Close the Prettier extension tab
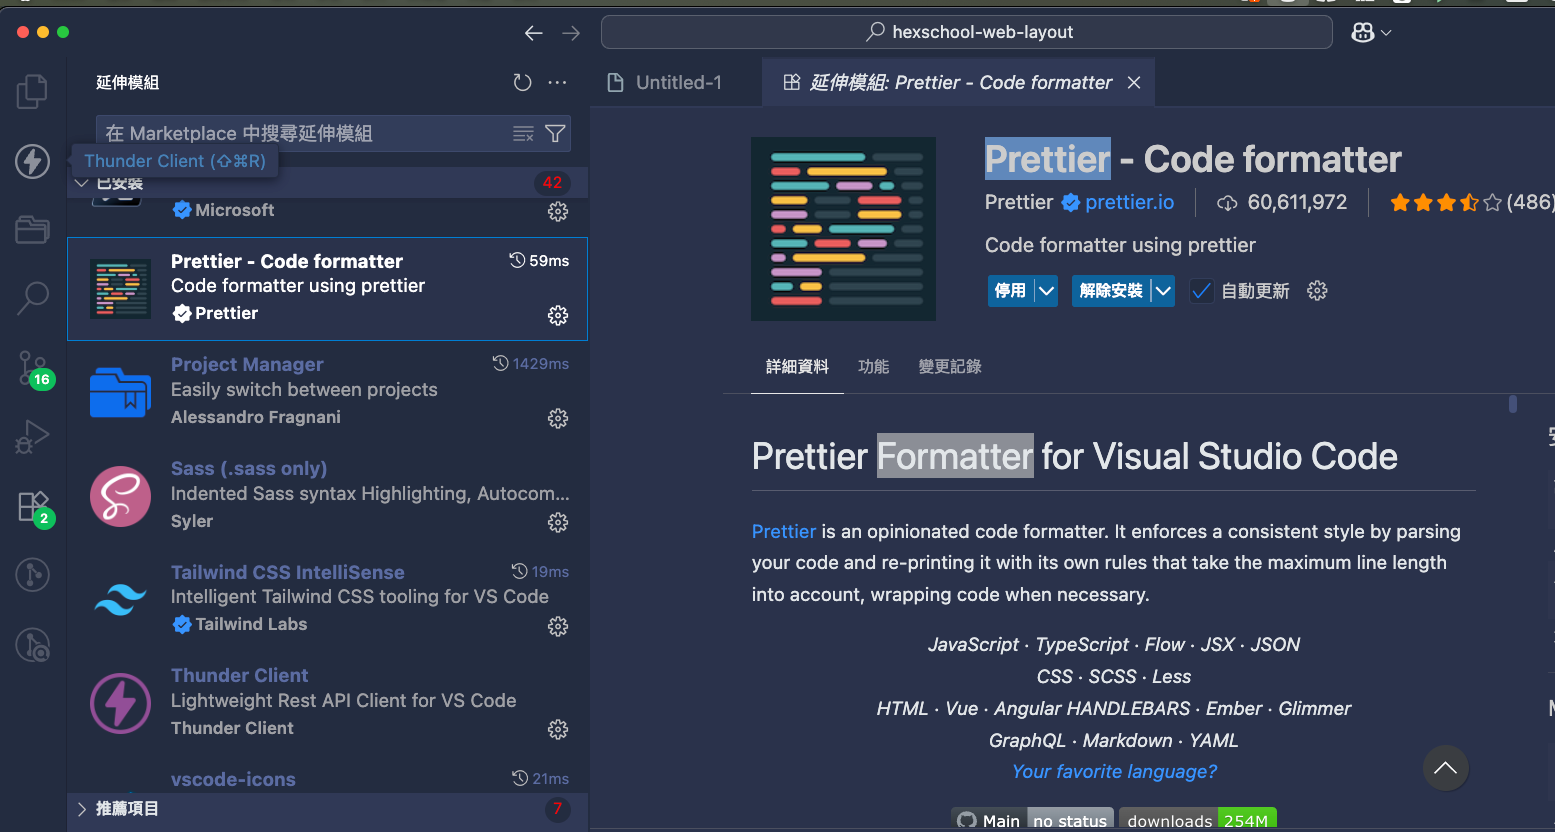 1134,83
